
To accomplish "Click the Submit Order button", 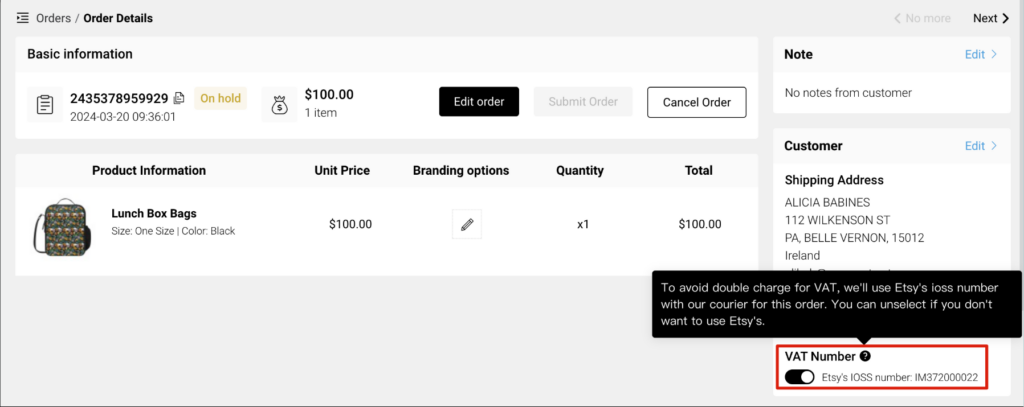I will [x=583, y=102].
